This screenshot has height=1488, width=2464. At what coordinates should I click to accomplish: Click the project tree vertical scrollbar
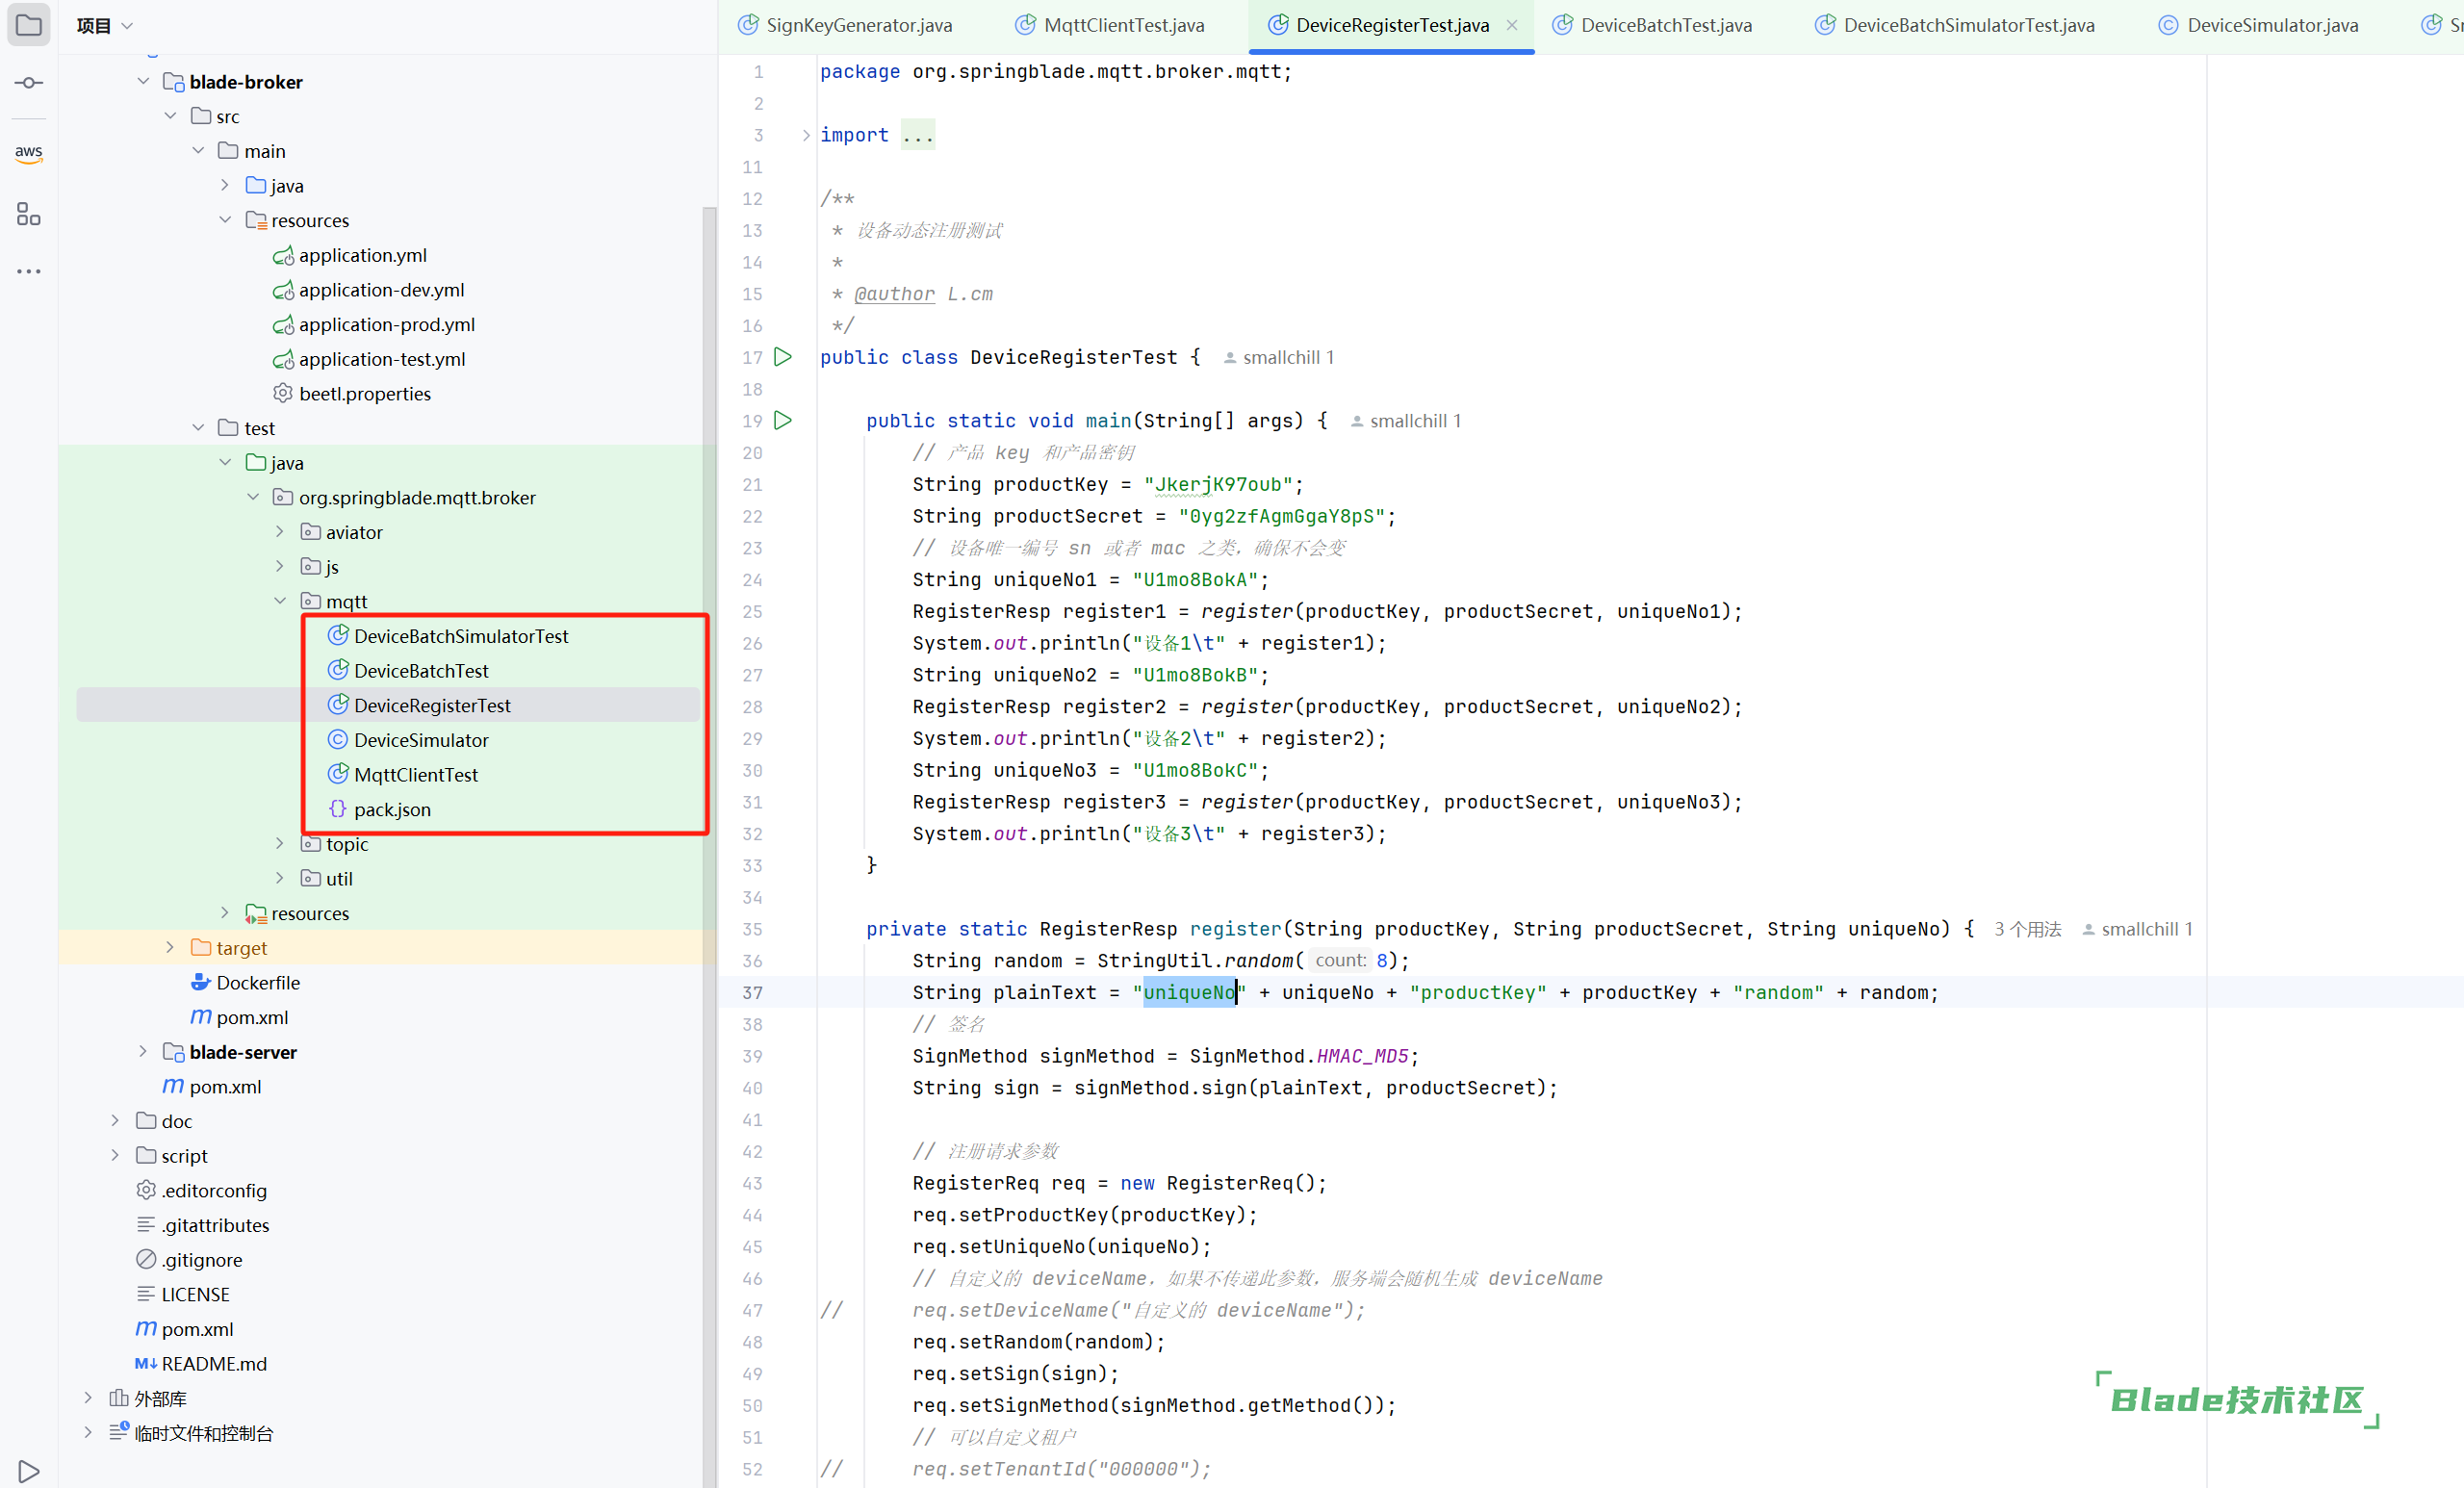coord(709,845)
